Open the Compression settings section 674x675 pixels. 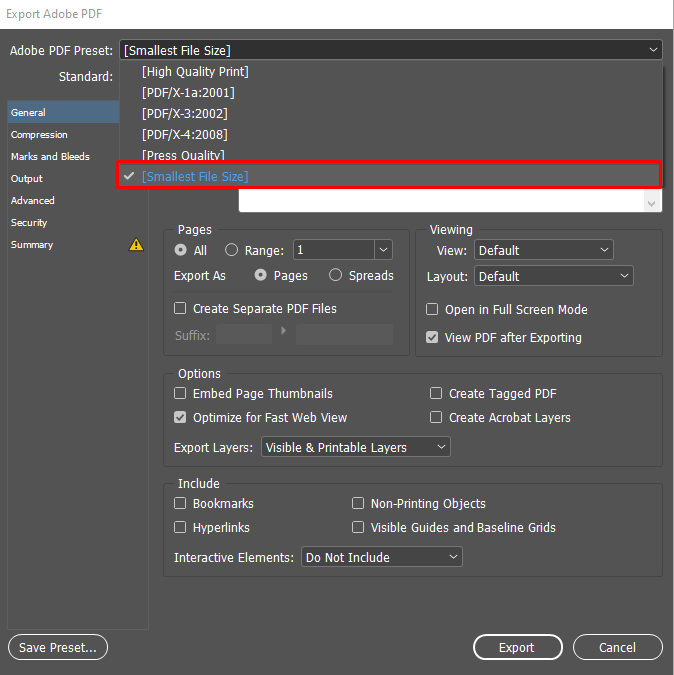[40, 135]
